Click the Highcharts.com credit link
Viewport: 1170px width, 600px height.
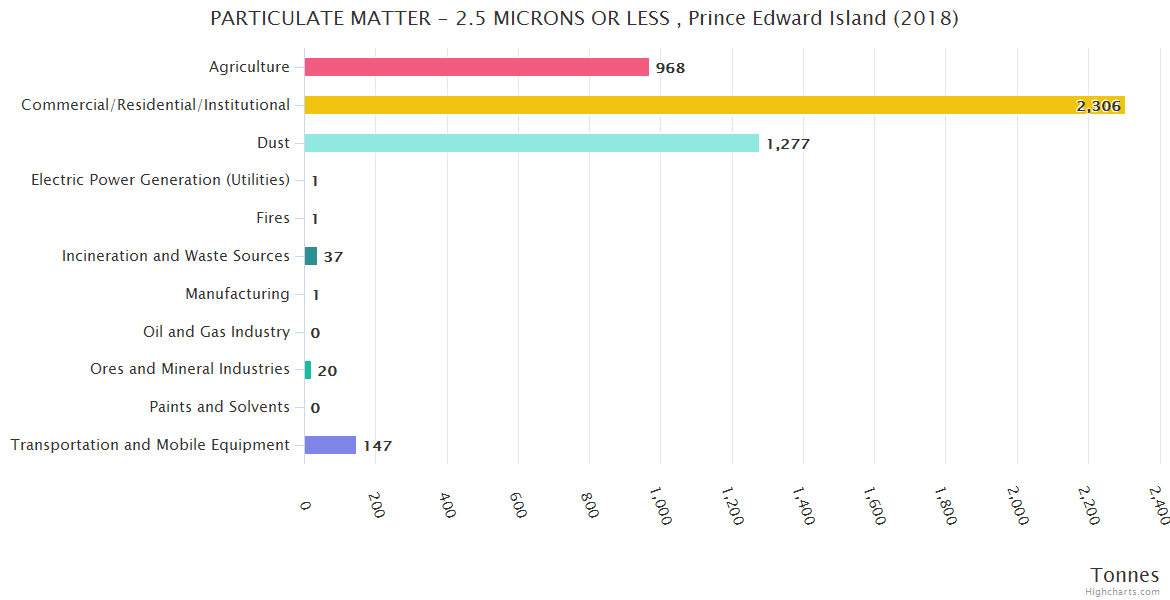click(x=1125, y=591)
